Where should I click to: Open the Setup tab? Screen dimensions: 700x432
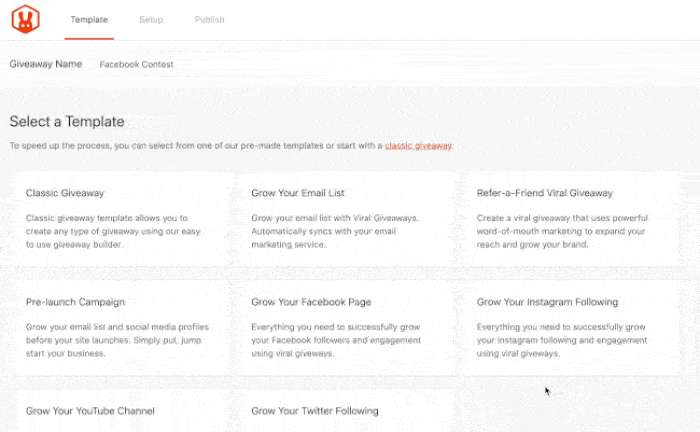click(151, 19)
